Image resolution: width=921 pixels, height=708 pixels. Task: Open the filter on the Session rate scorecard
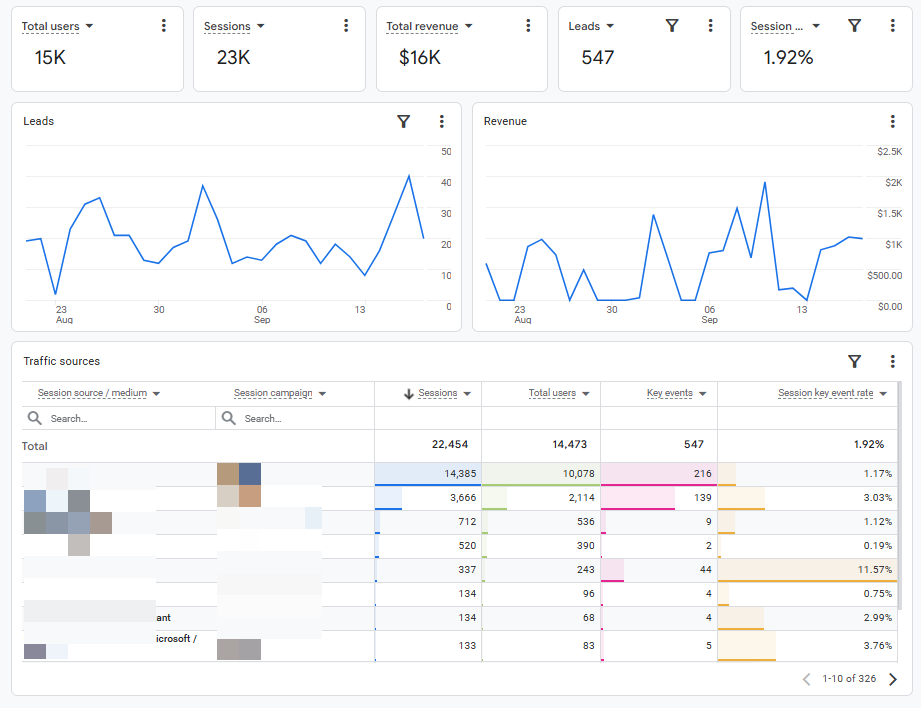854,26
